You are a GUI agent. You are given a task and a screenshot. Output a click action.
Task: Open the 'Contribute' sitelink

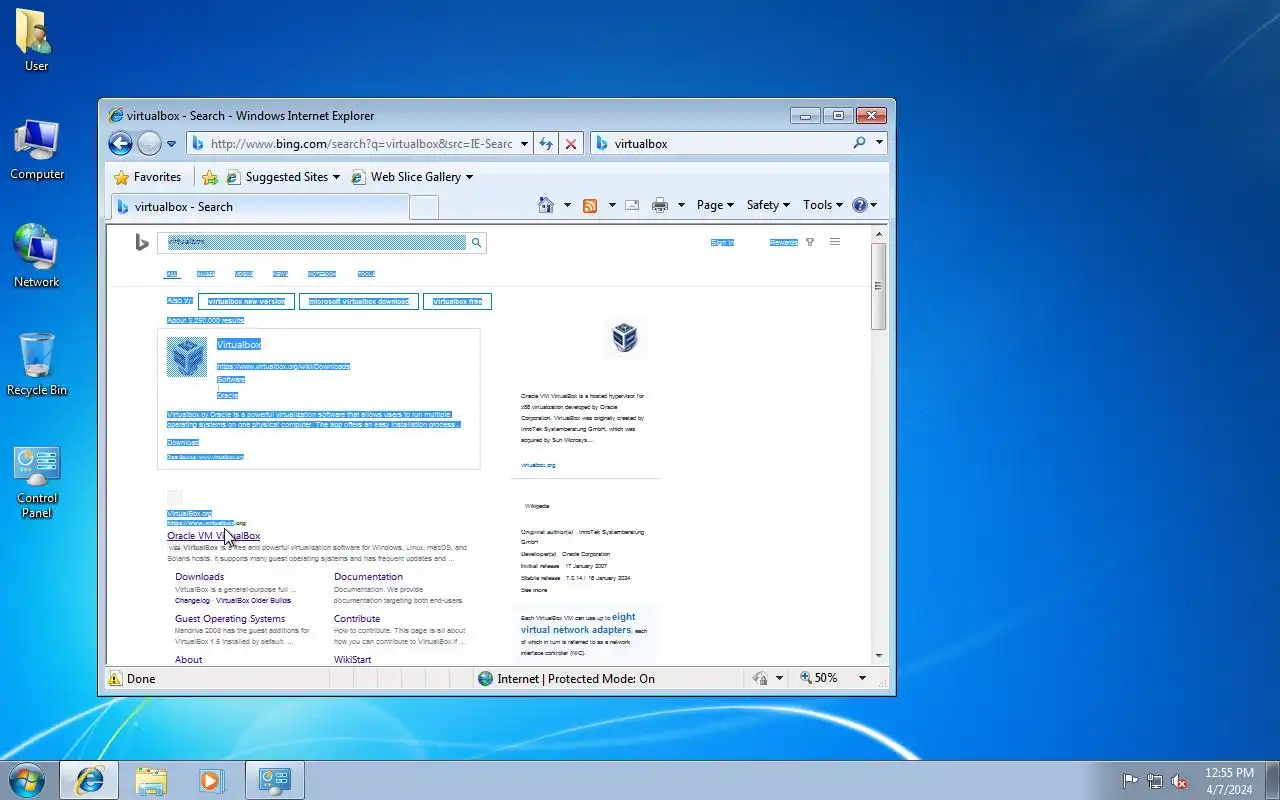tap(357, 619)
